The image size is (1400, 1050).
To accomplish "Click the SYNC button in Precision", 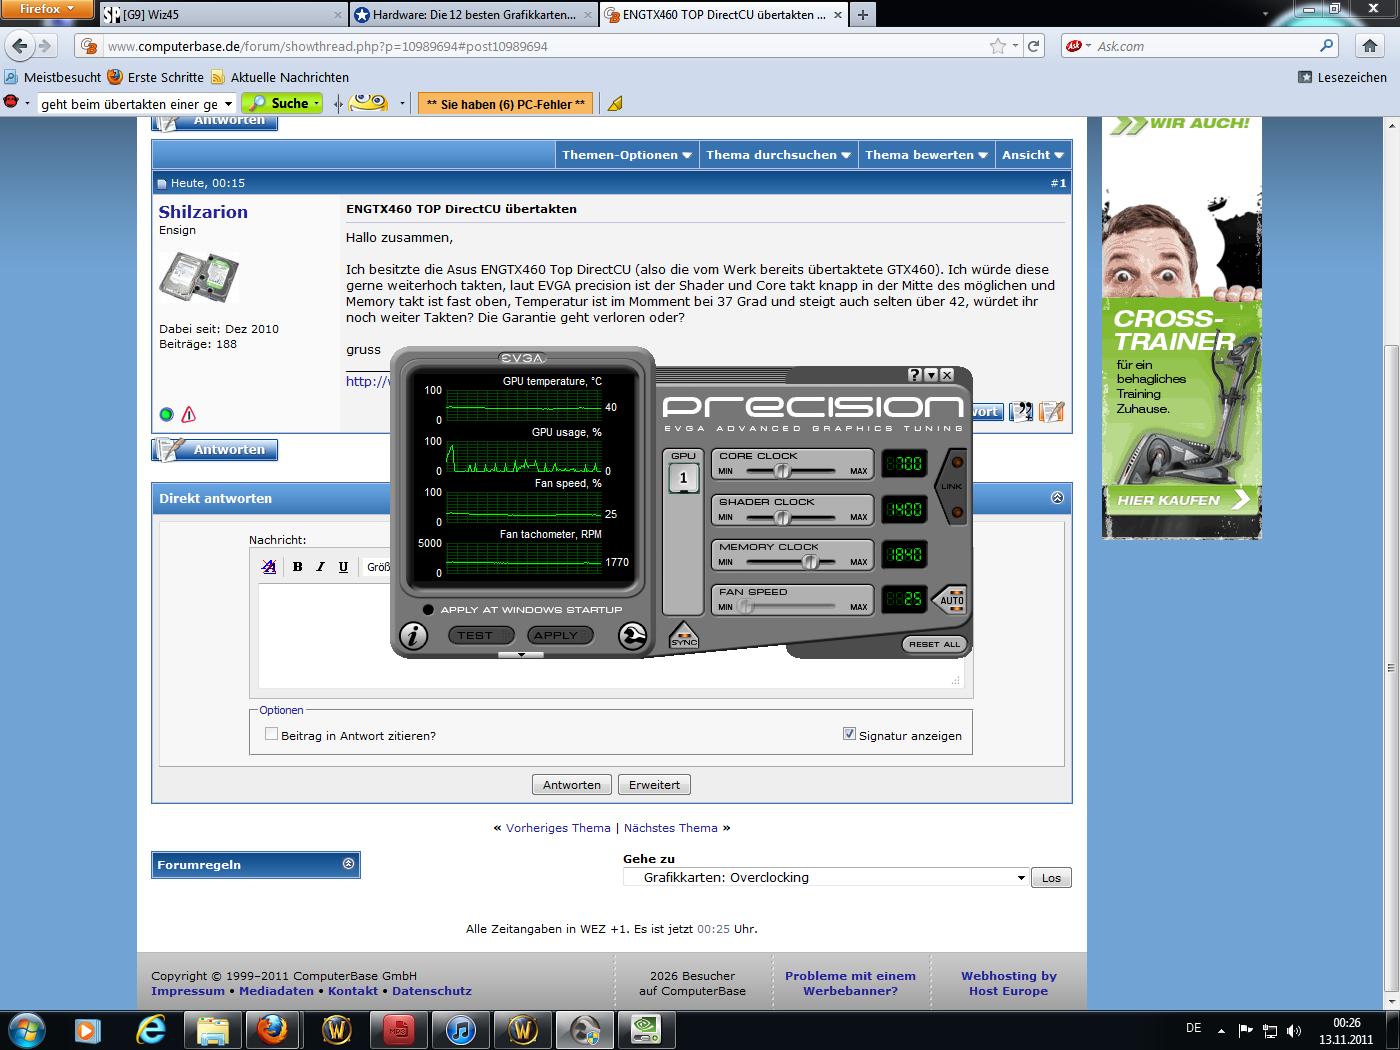I will point(684,636).
